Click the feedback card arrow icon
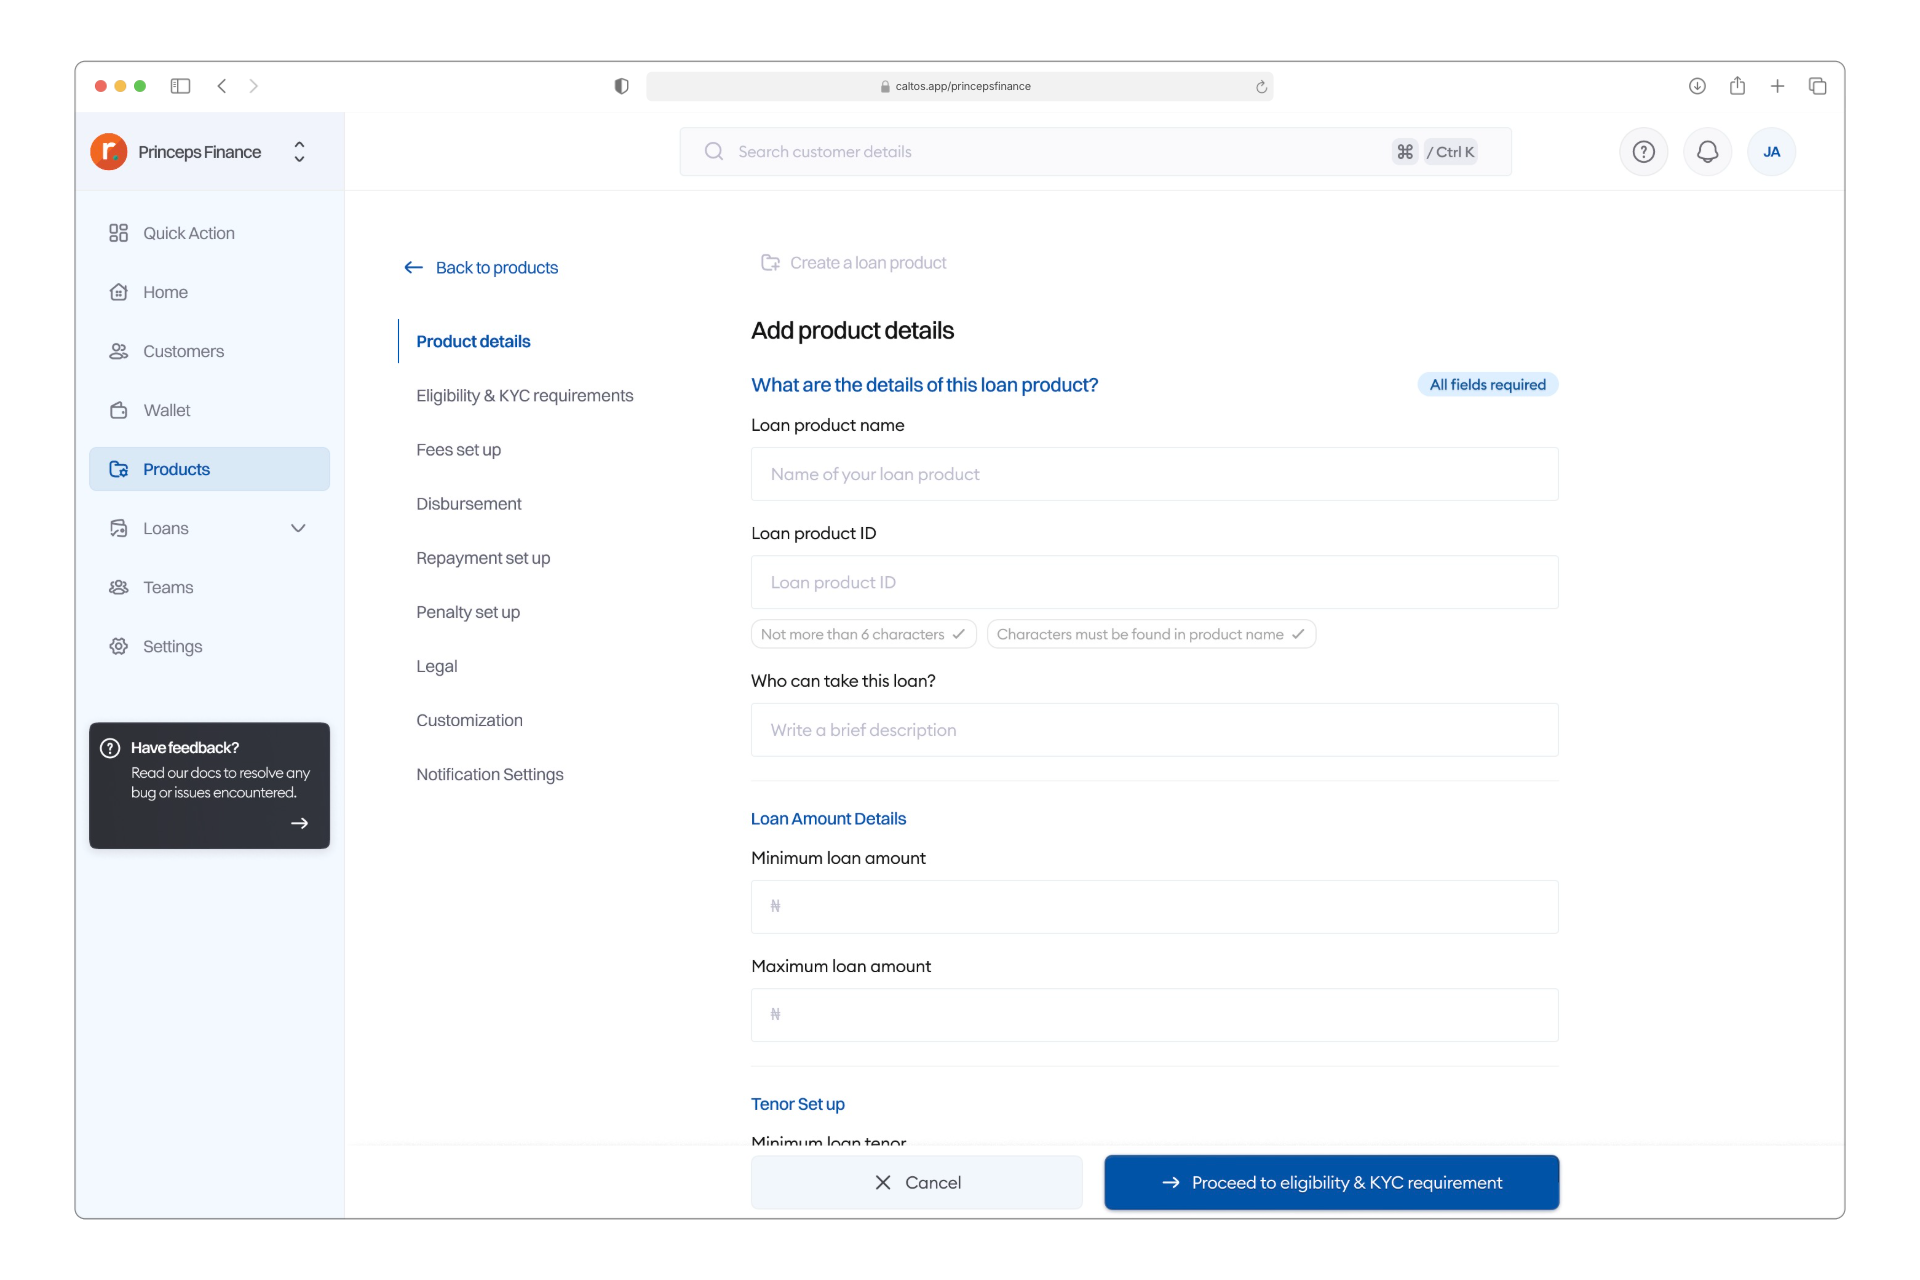The image size is (1920, 1280). (299, 823)
